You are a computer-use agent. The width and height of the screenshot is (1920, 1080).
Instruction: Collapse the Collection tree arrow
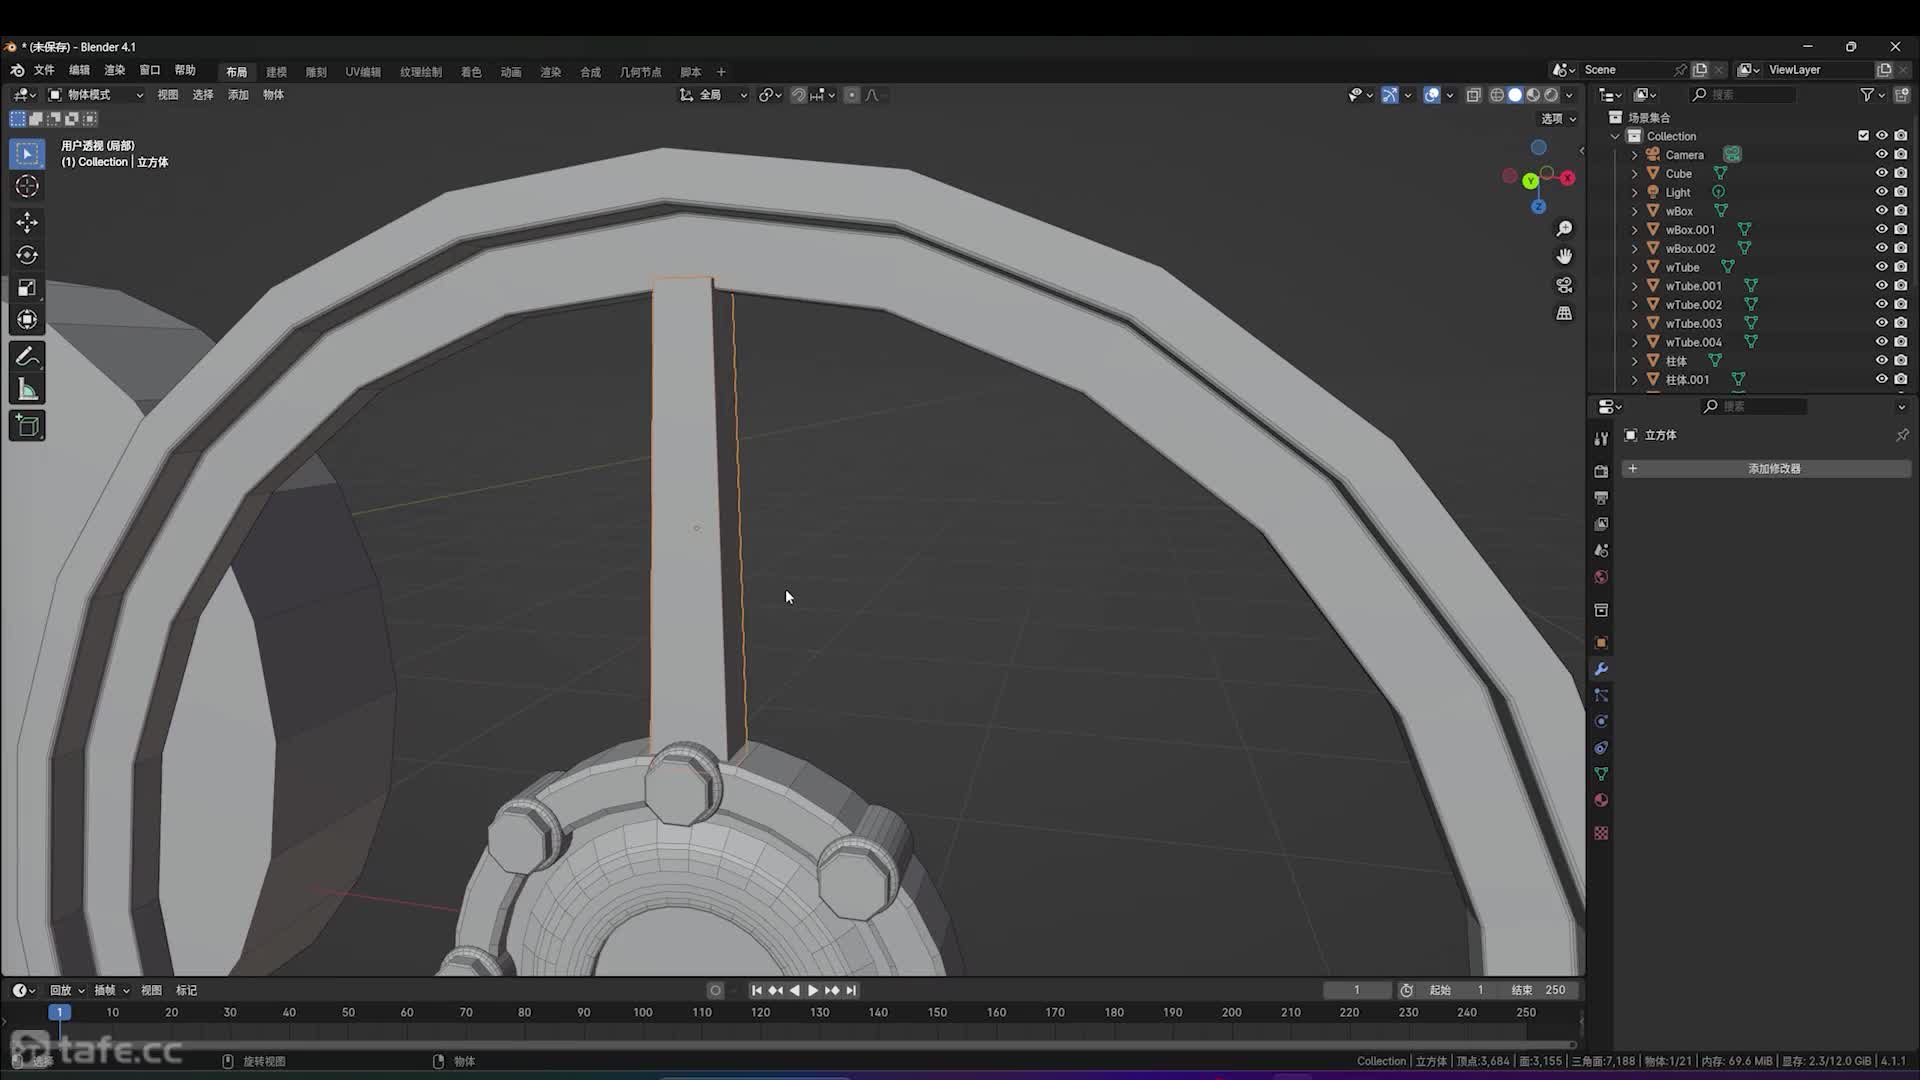1615,136
